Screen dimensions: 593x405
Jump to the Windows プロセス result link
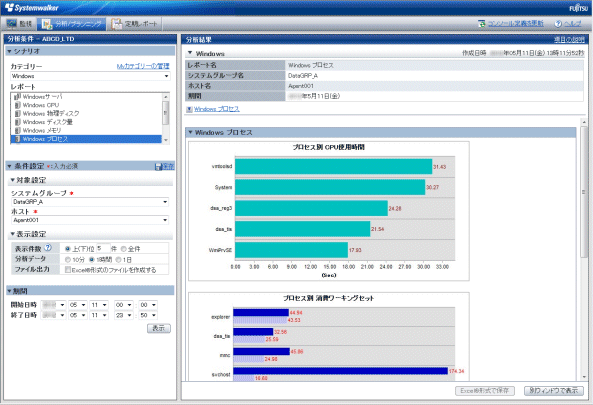(x=217, y=109)
